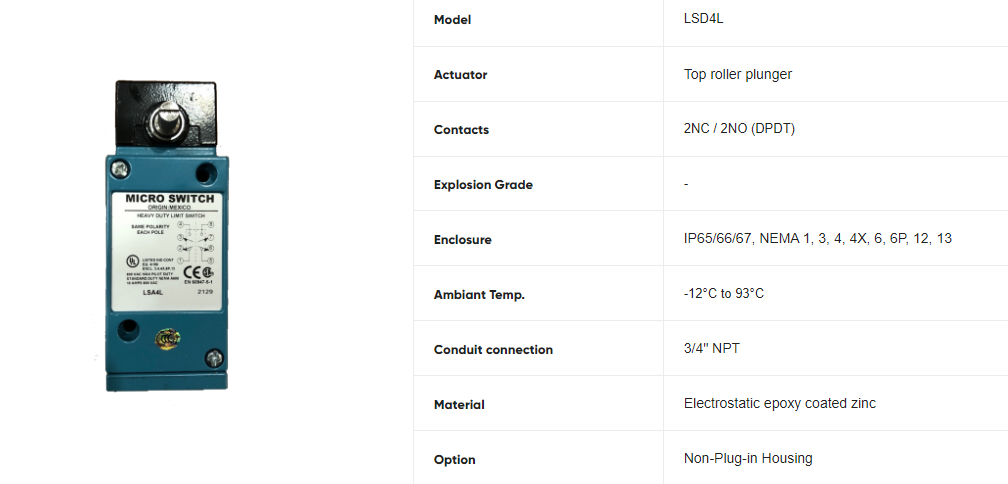Select the LSD4L model value
Viewport: 1008px width, 484px height.
pyautogui.click(x=703, y=19)
